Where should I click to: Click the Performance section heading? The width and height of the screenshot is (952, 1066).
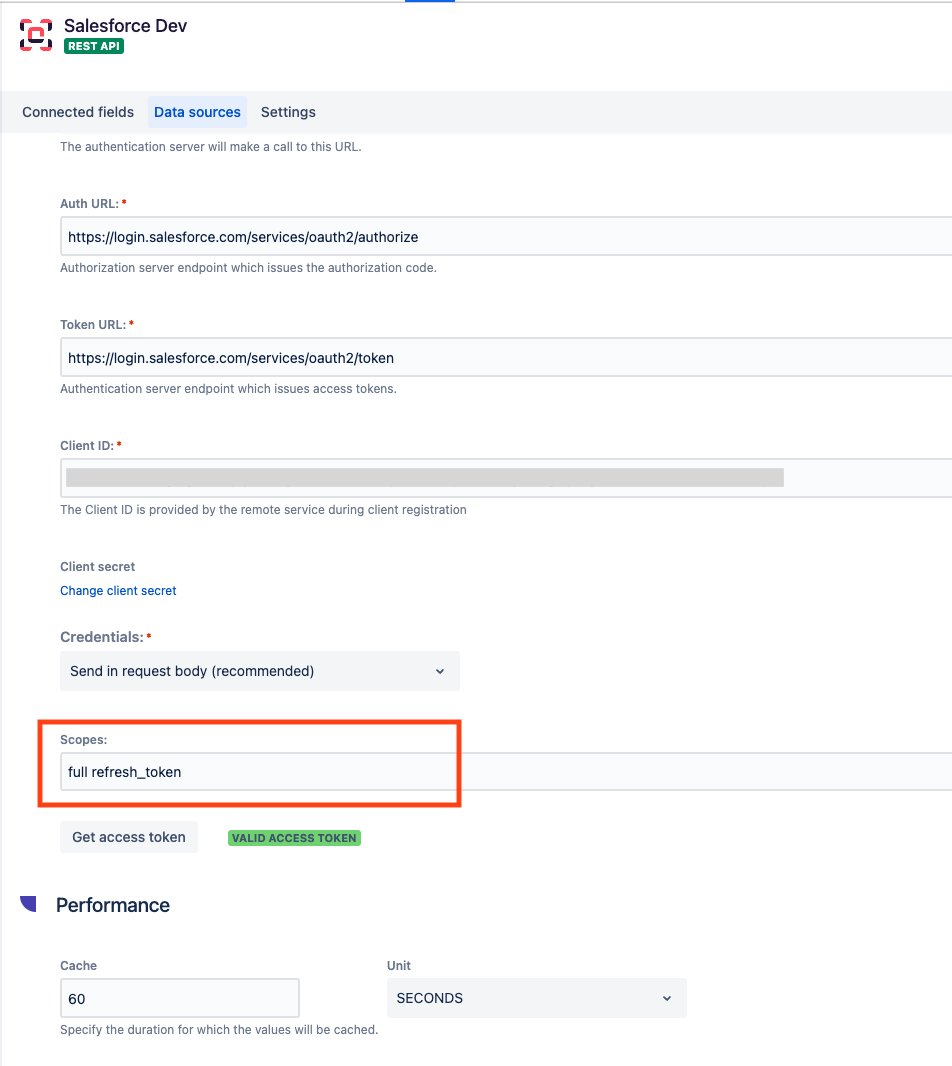click(x=113, y=905)
